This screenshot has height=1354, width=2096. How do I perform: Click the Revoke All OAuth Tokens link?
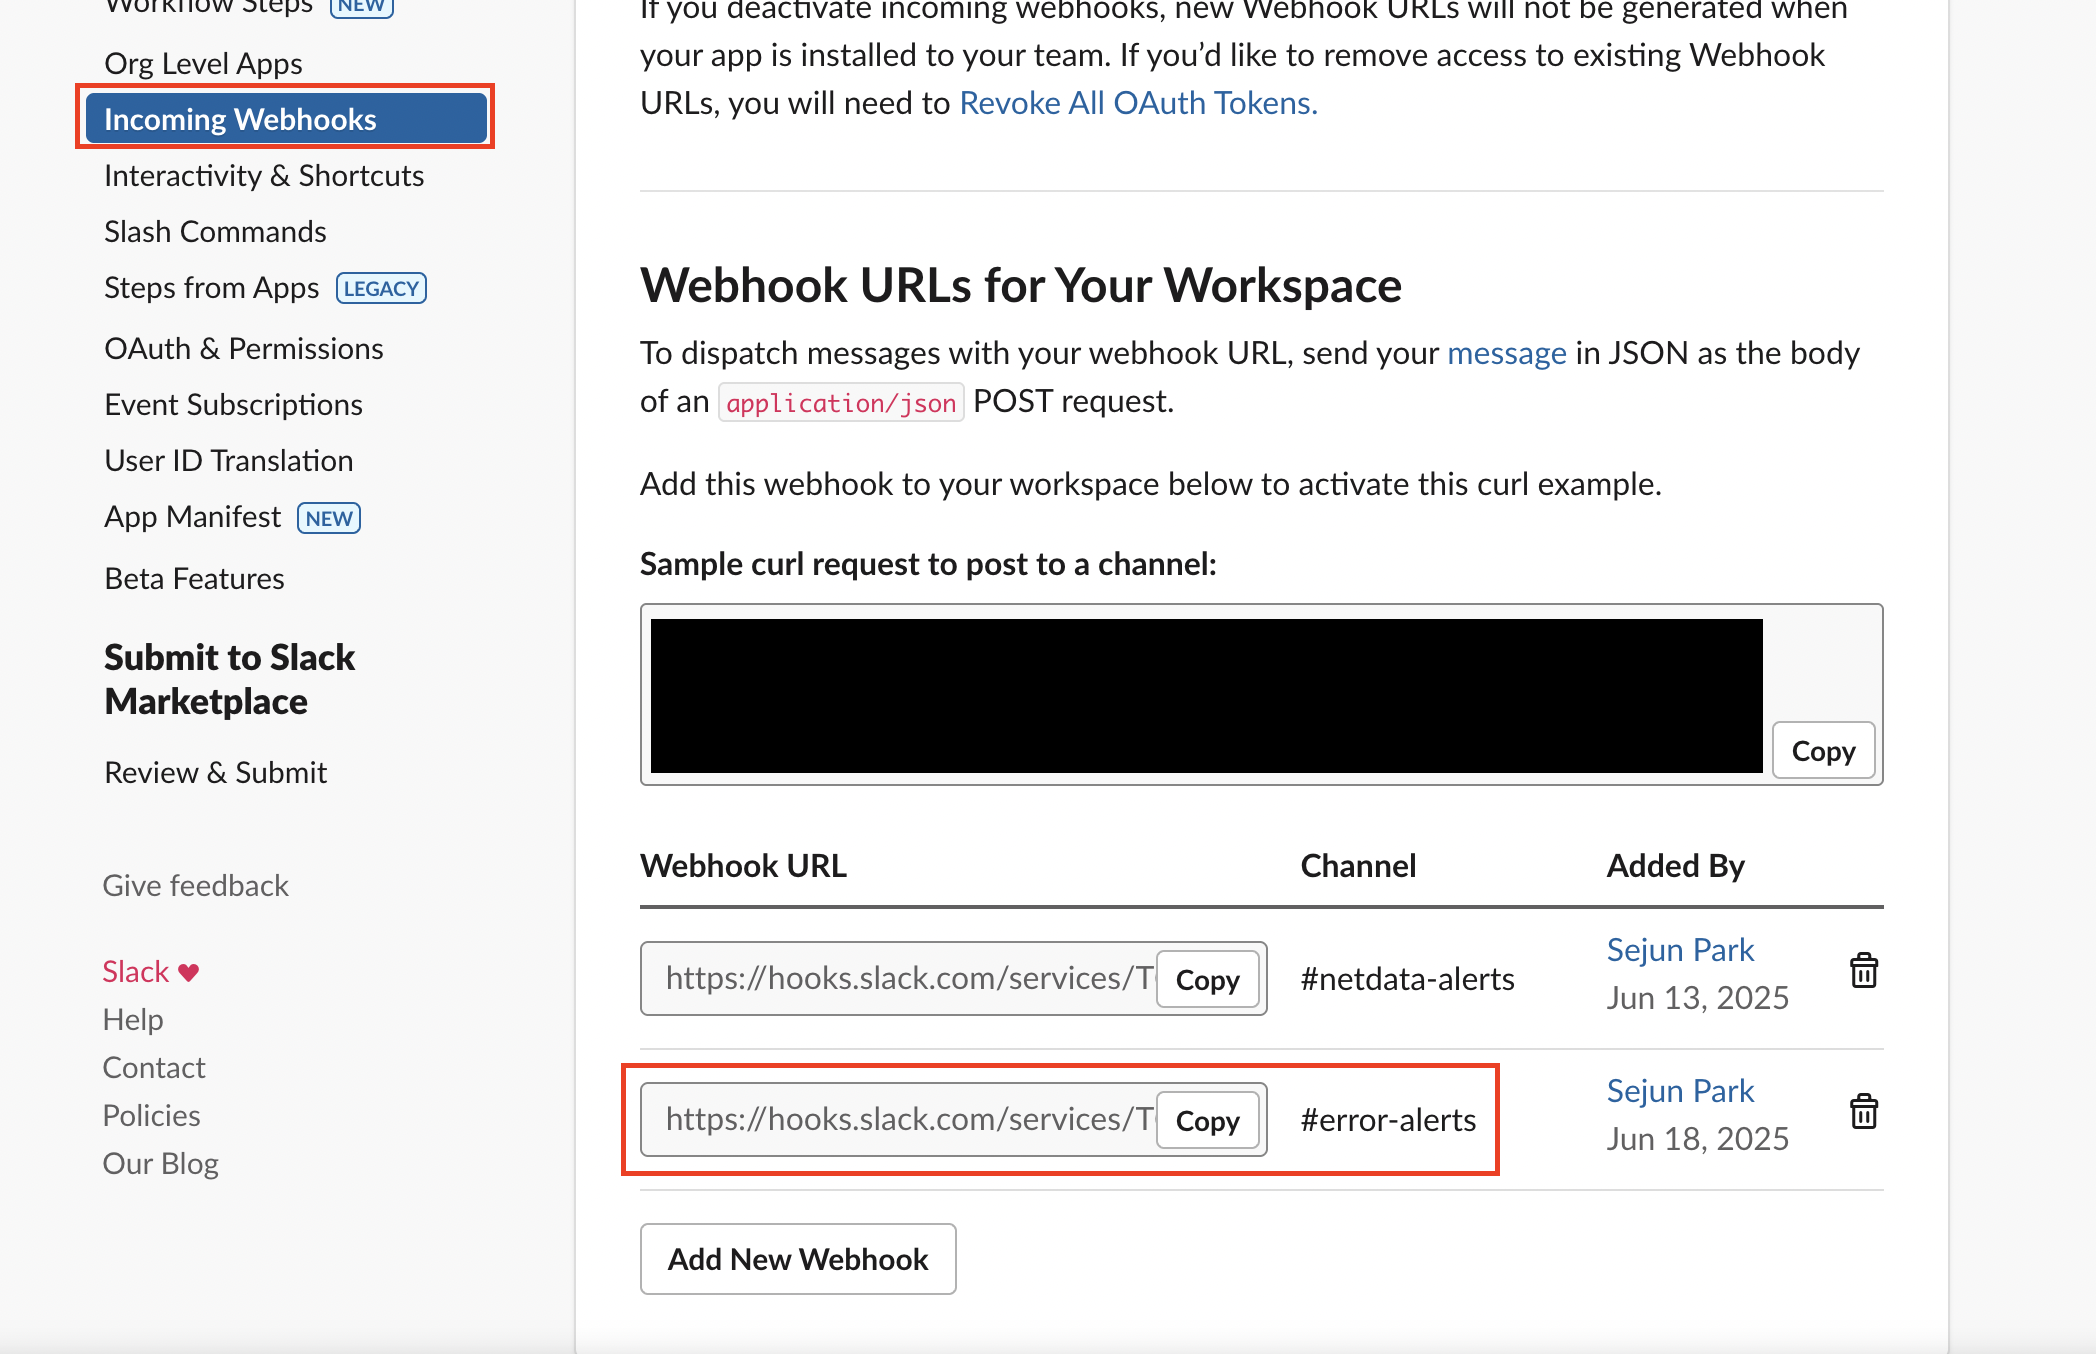pos(1138,103)
